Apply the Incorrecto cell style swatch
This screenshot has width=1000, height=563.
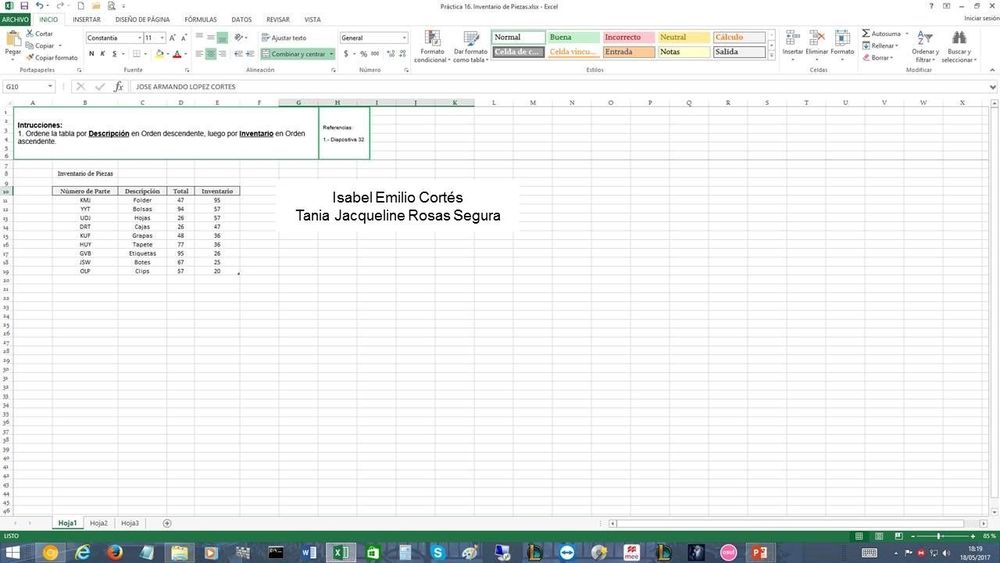(628, 38)
